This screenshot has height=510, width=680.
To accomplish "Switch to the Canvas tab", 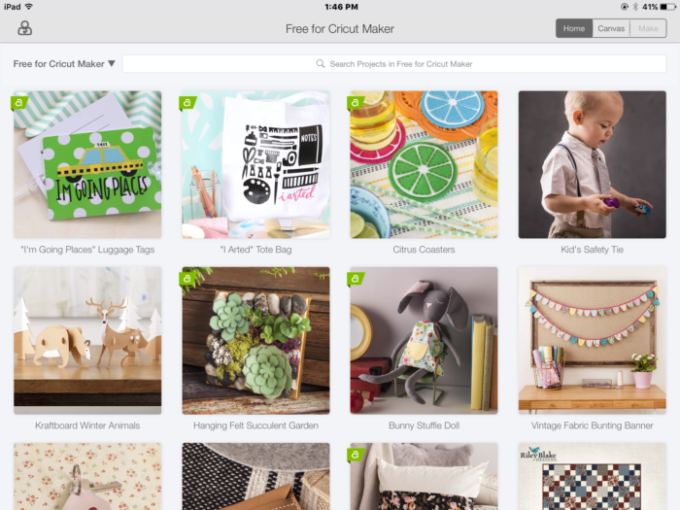I will tap(611, 29).
